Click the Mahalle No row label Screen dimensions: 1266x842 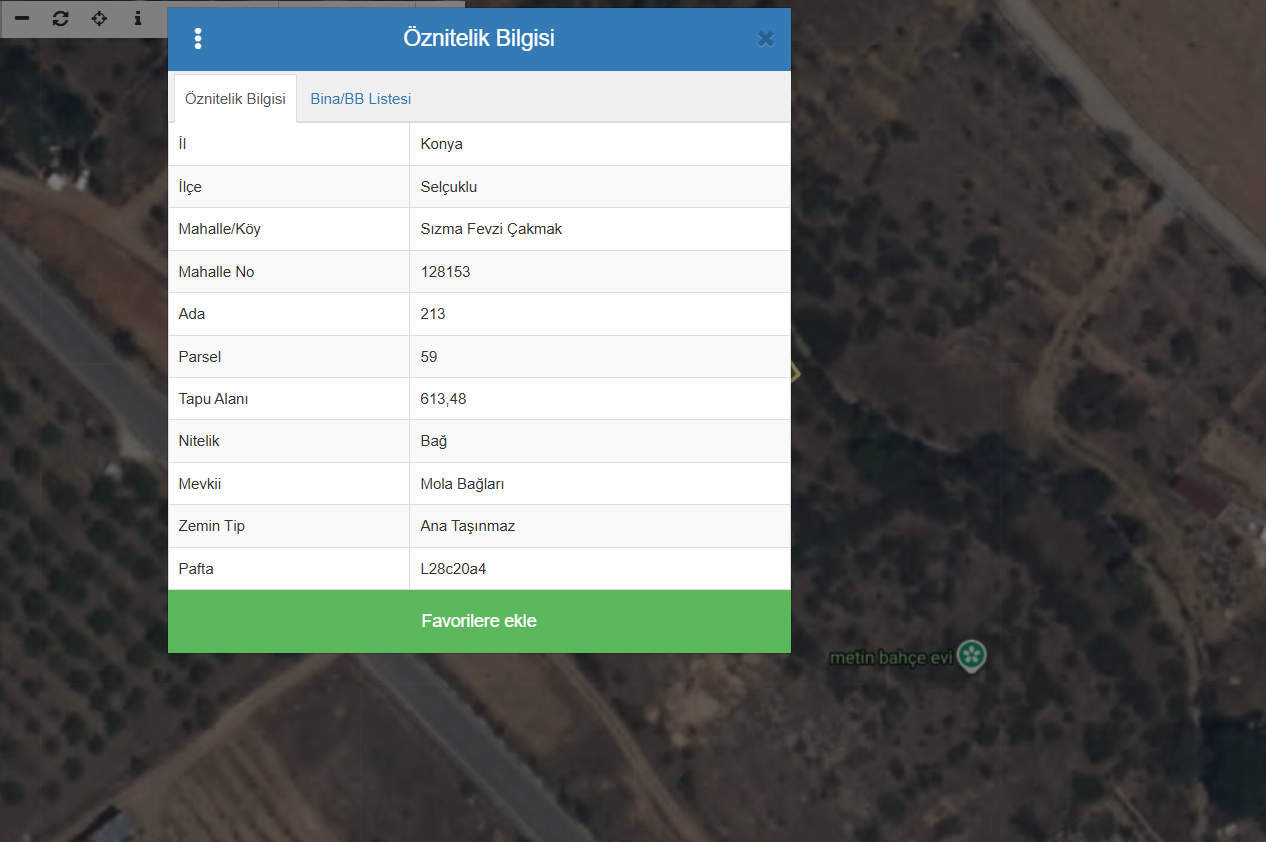coord(216,272)
